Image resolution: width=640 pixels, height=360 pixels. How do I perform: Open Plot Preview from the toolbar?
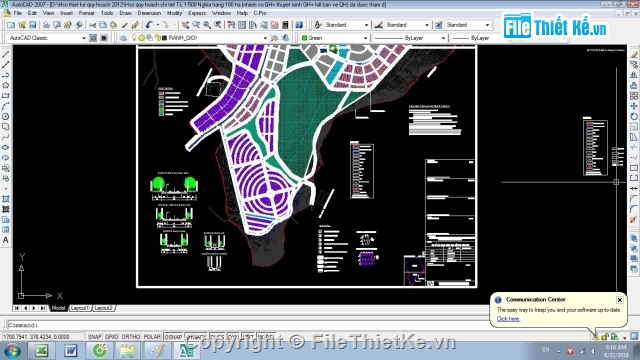tap(57, 25)
